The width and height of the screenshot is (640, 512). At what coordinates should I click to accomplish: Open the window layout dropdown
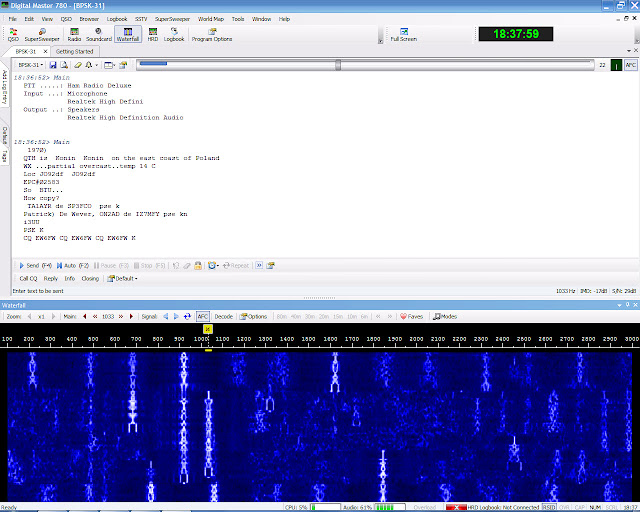point(109,65)
